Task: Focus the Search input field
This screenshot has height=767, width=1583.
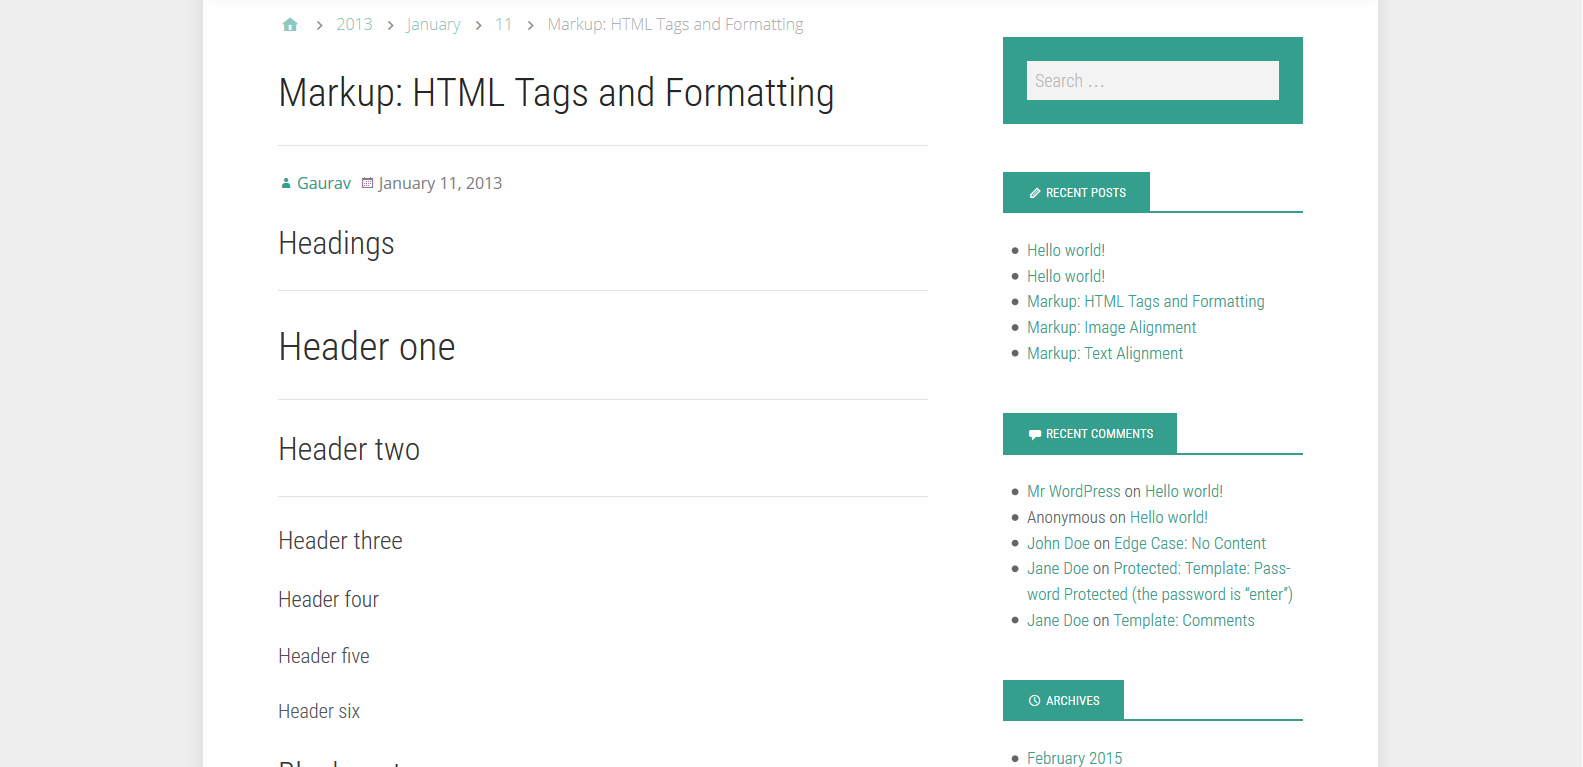Action: click(1152, 81)
